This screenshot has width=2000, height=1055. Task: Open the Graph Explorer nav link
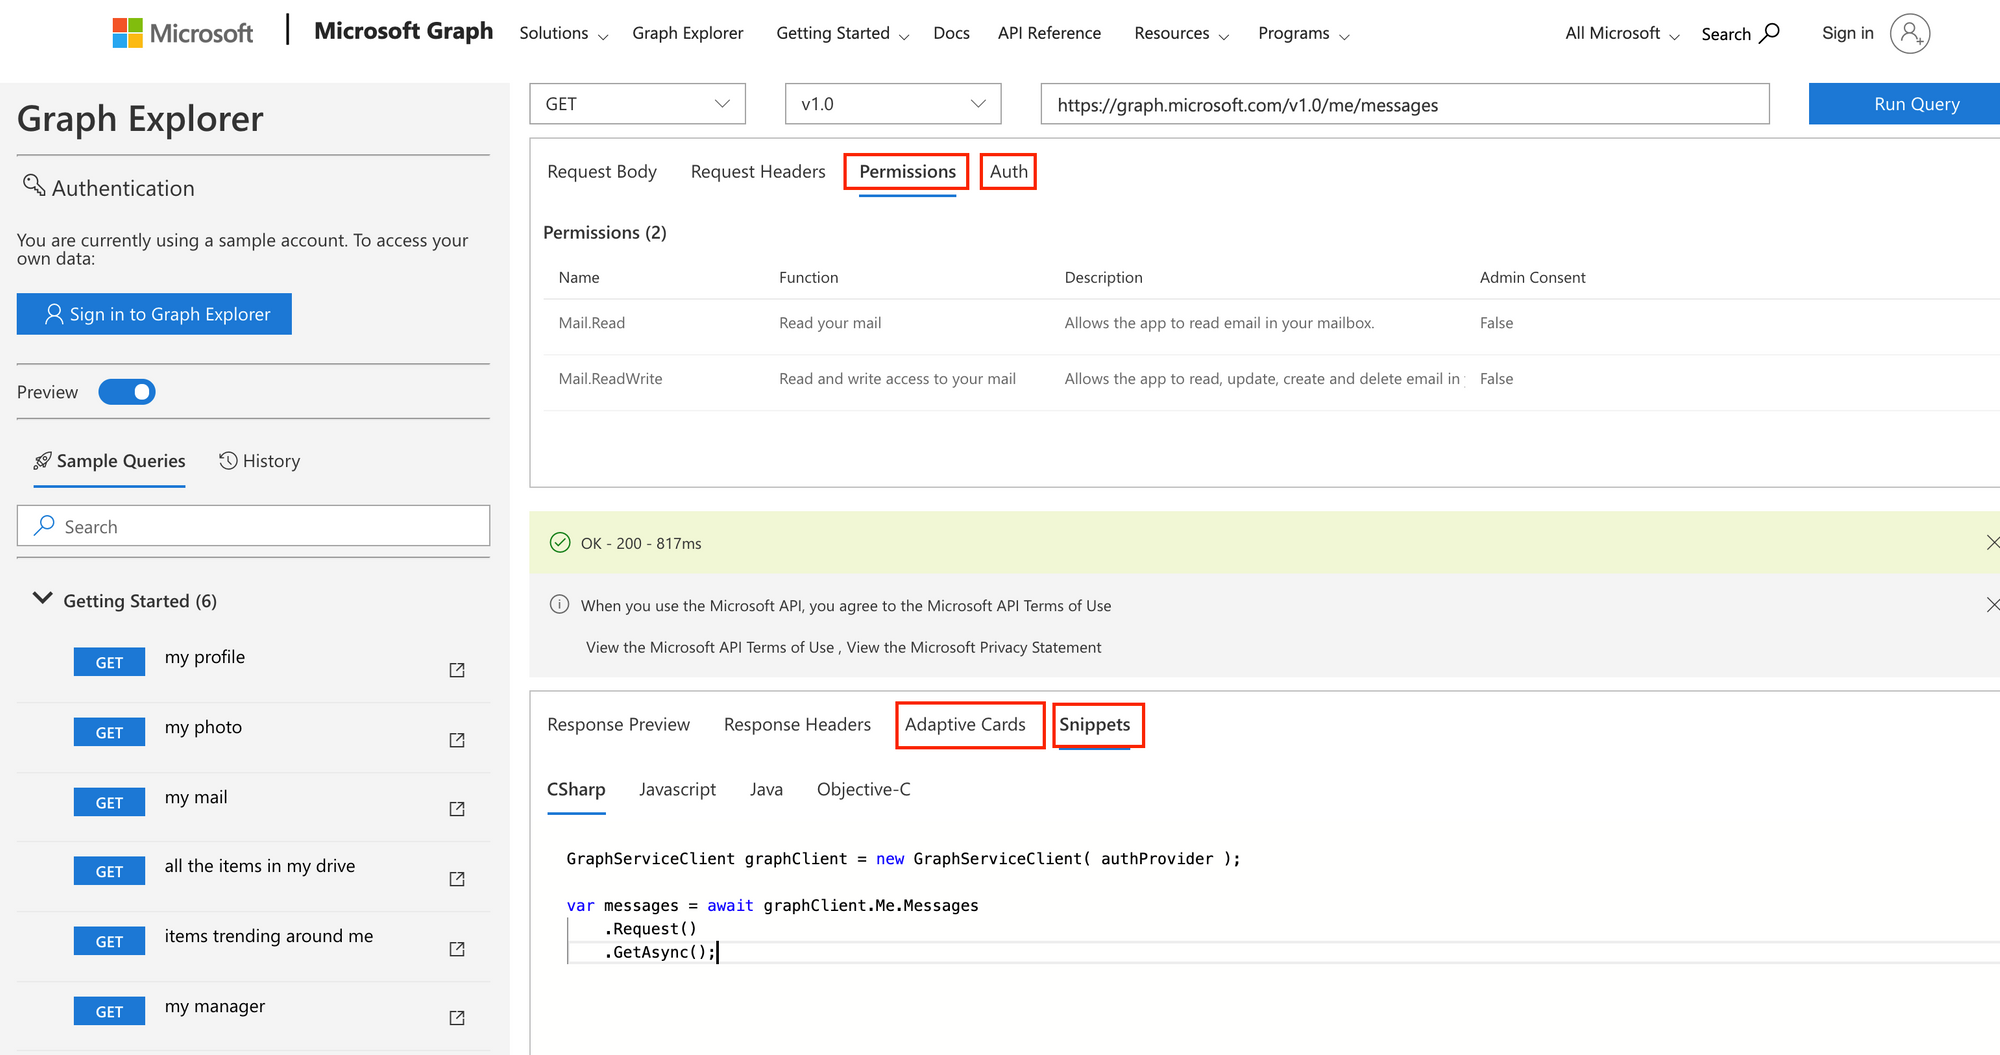687,33
